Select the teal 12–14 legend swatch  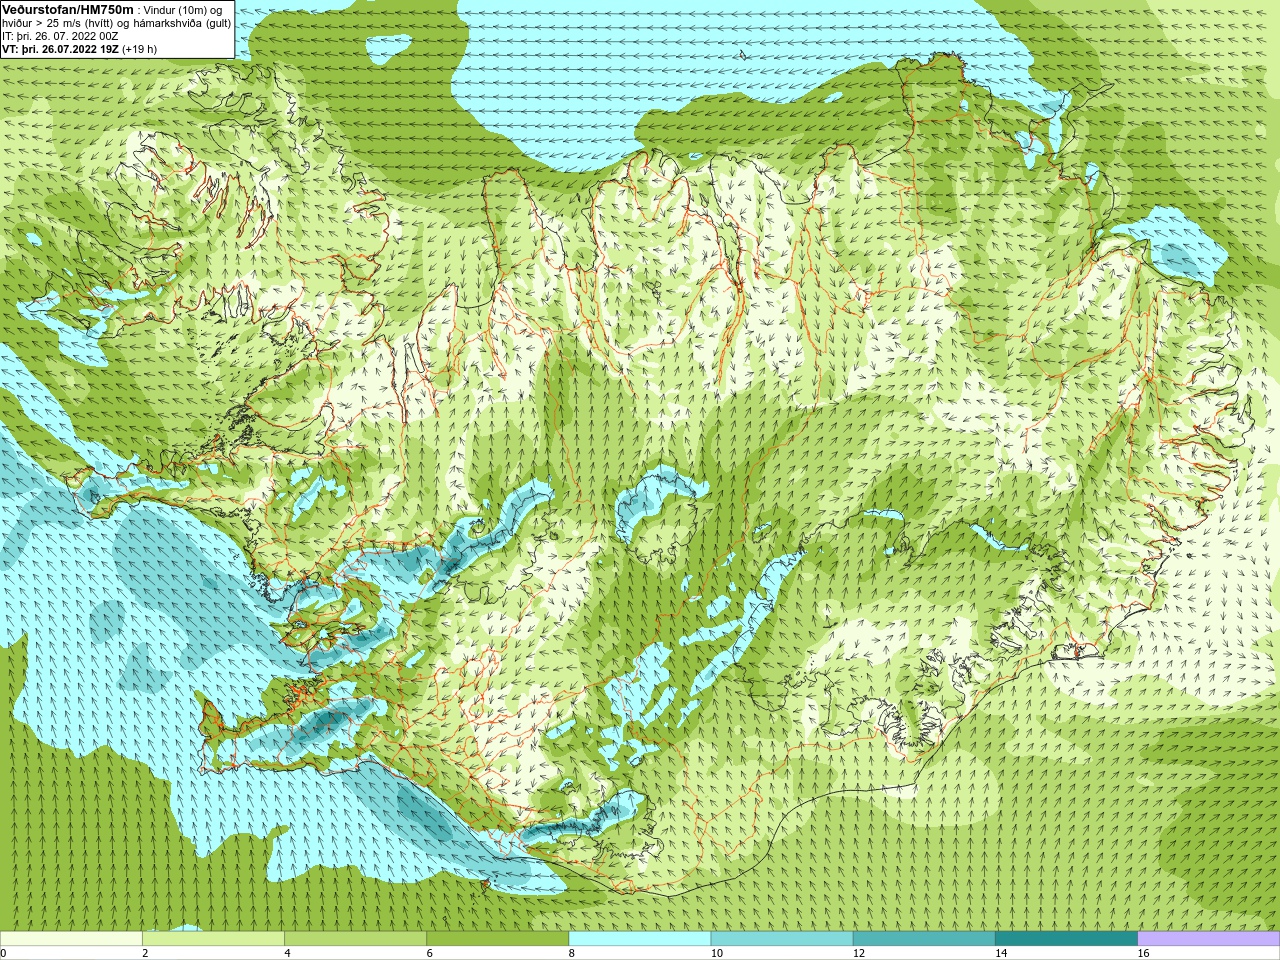click(924, 939)
